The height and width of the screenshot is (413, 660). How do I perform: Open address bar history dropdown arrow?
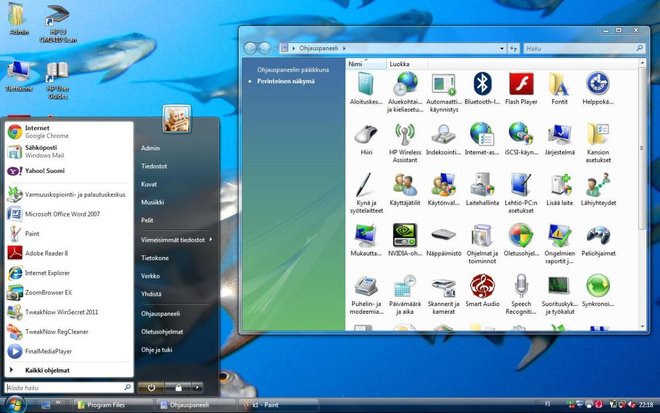pyautogui.click(x=501, y=48)
